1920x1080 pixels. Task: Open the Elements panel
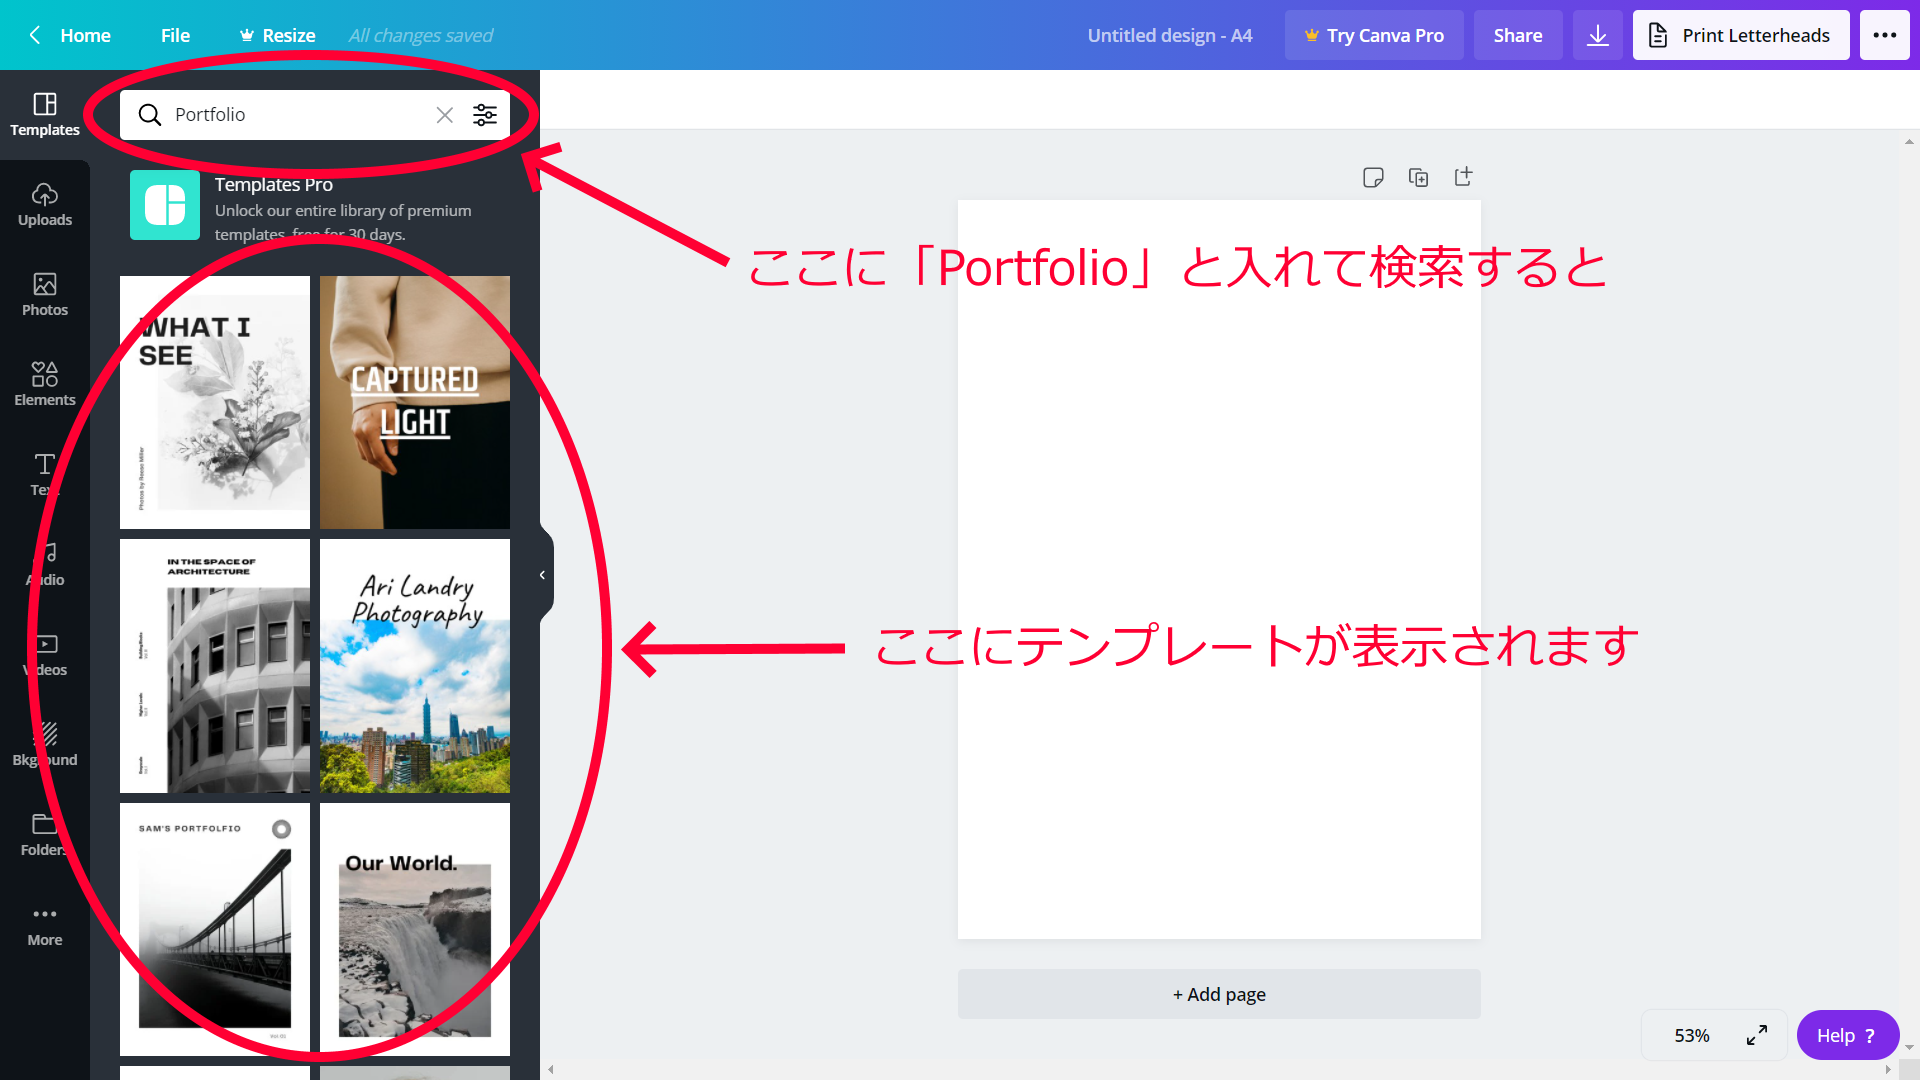(x=45, y=385)
